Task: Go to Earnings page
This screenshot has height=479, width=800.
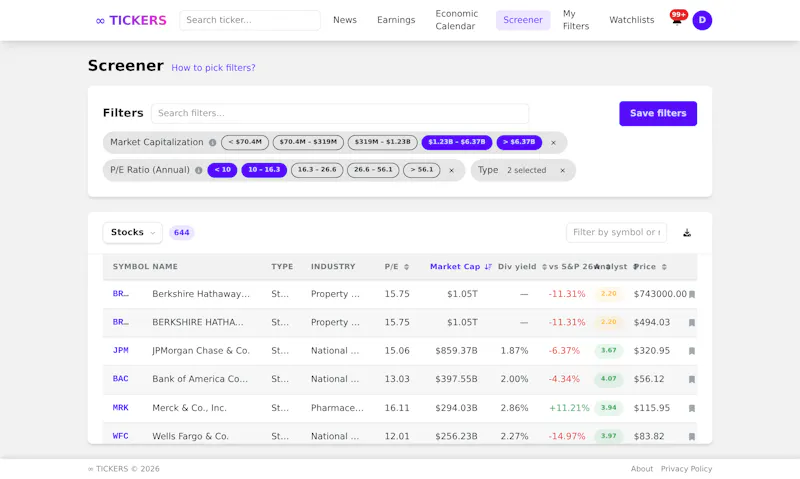Action: (396, 20)
